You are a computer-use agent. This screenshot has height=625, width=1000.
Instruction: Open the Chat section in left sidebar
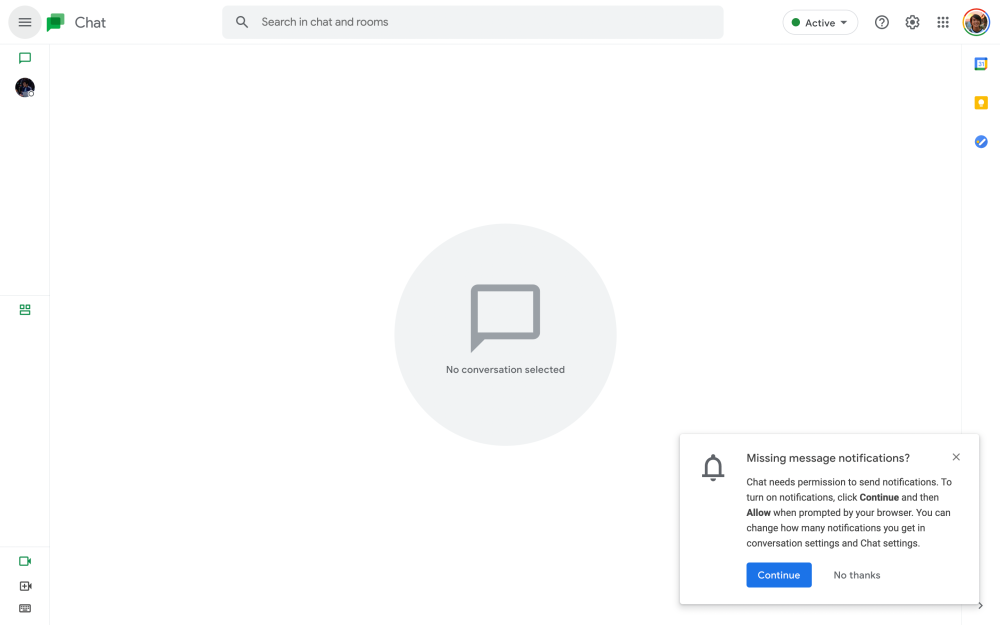[25, 58]
